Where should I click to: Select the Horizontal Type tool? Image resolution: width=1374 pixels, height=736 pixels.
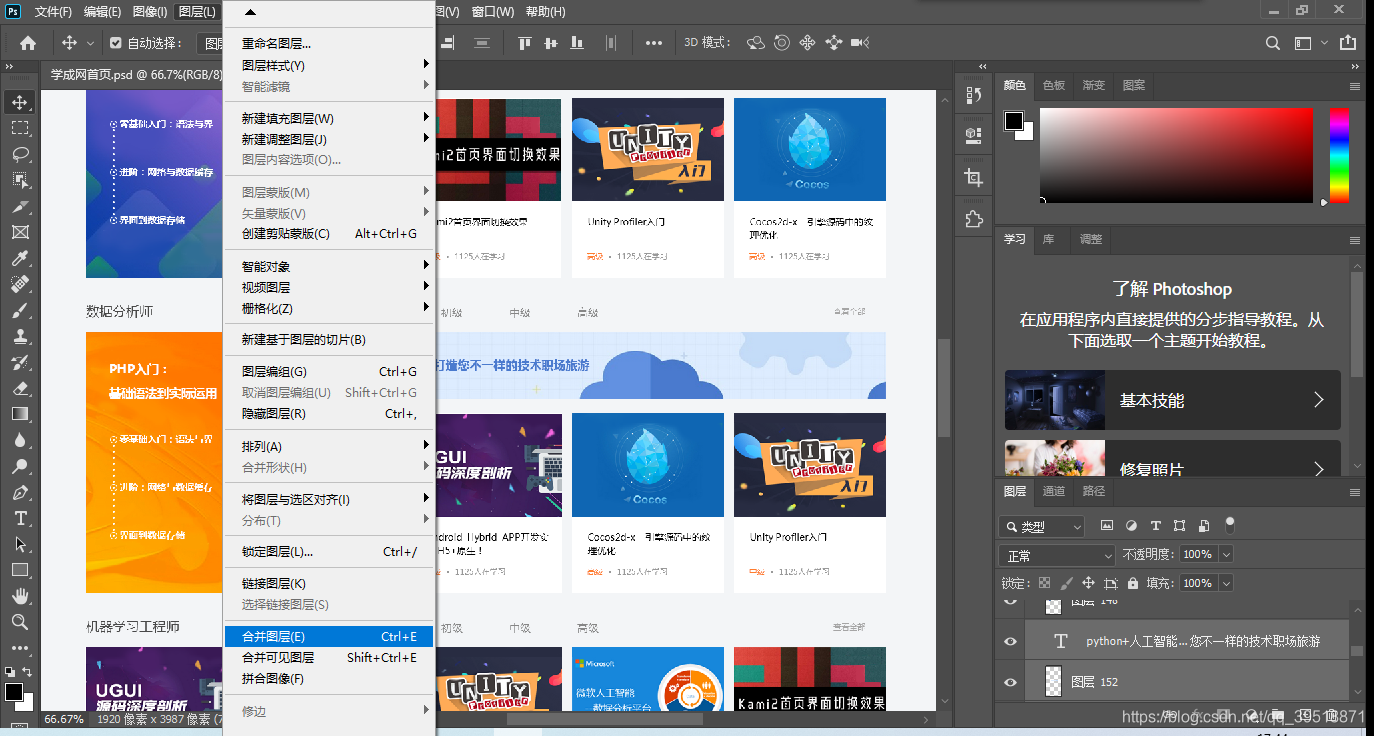[20, 518]
